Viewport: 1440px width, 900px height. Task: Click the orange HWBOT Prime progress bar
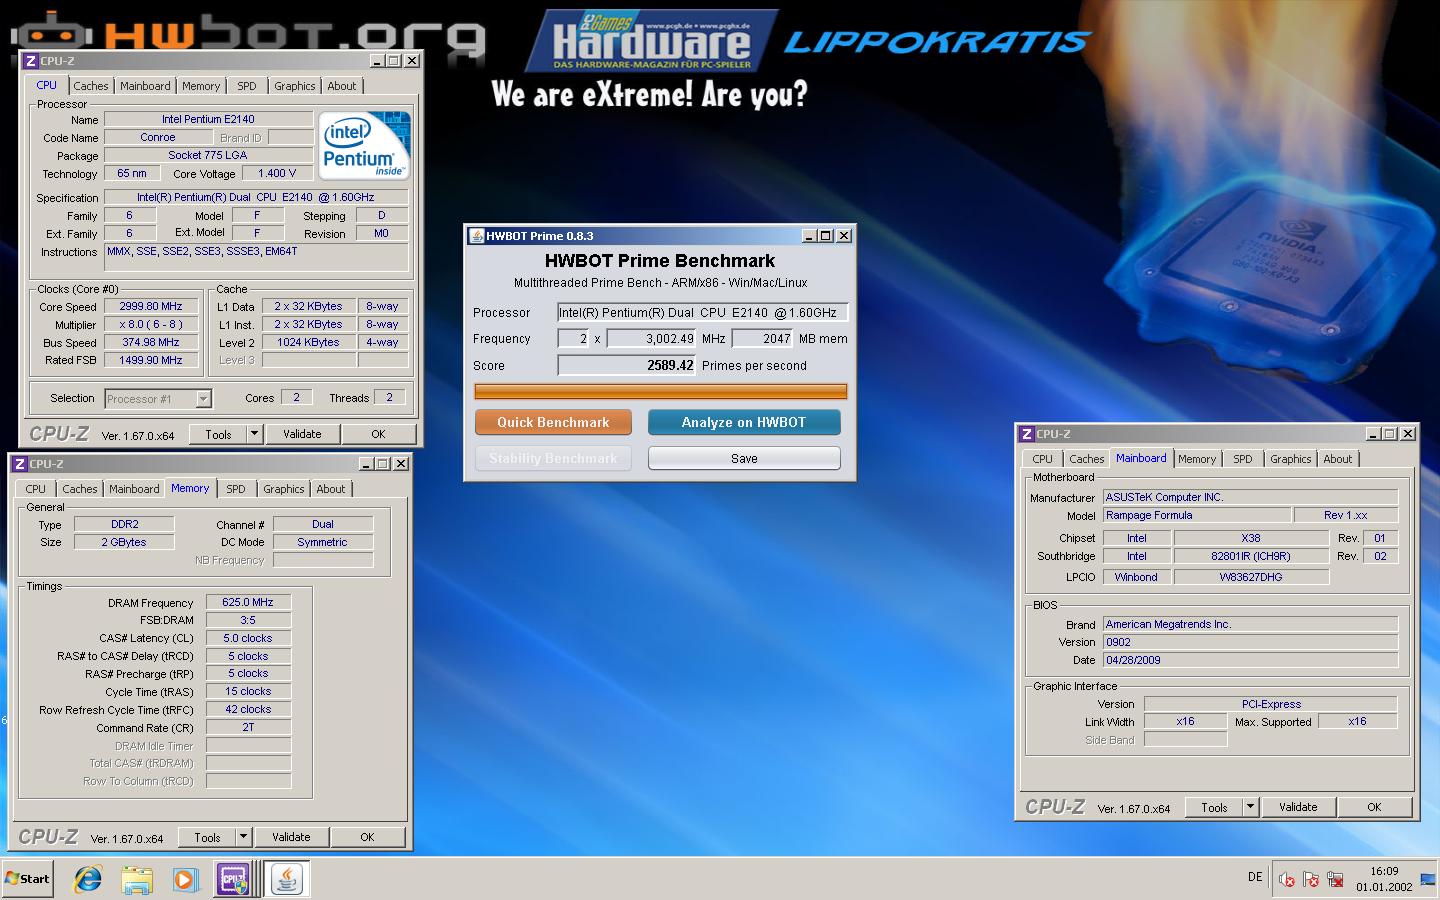click(x=660, y=391)
